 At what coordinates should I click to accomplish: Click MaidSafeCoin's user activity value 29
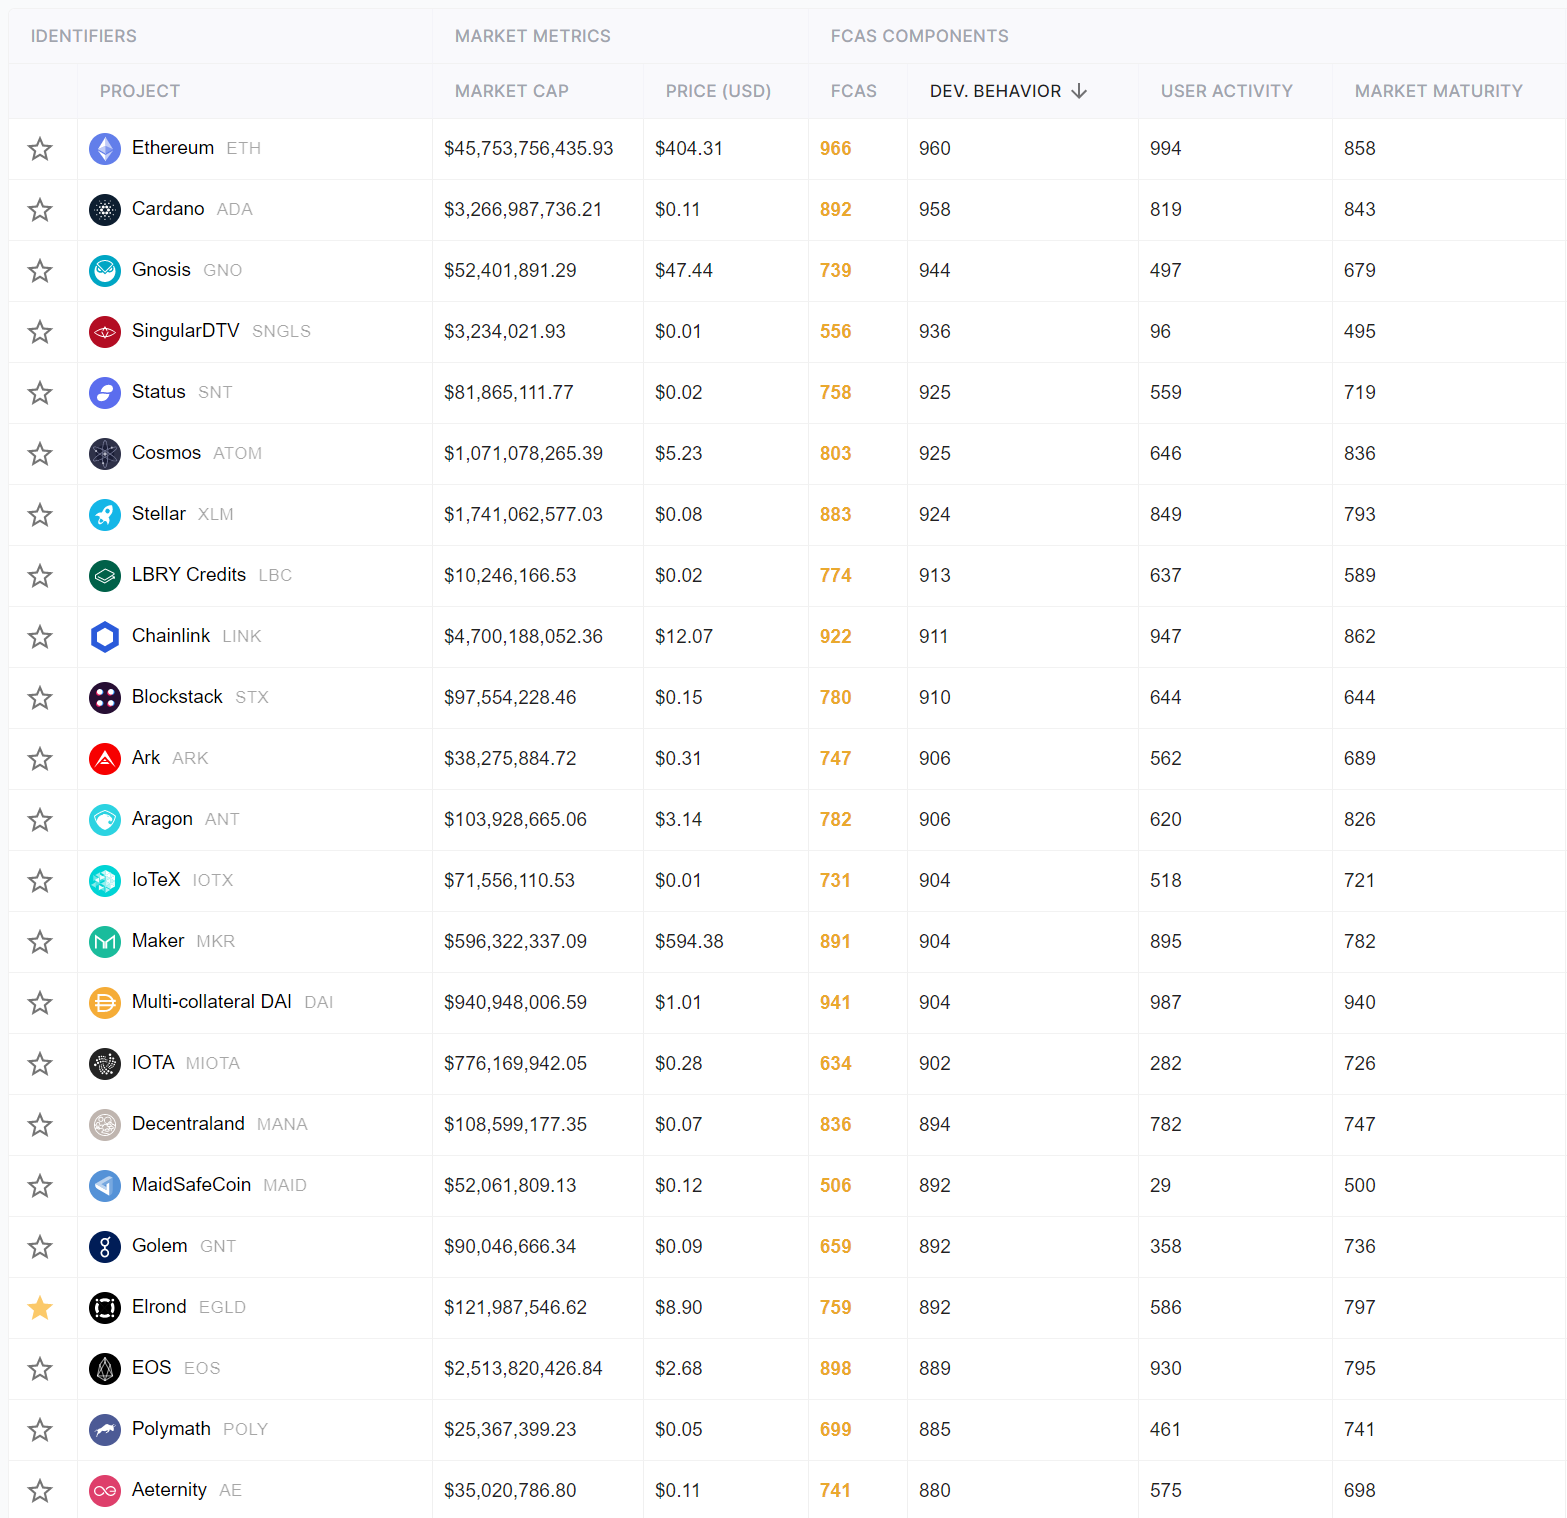[1160, 1186]
